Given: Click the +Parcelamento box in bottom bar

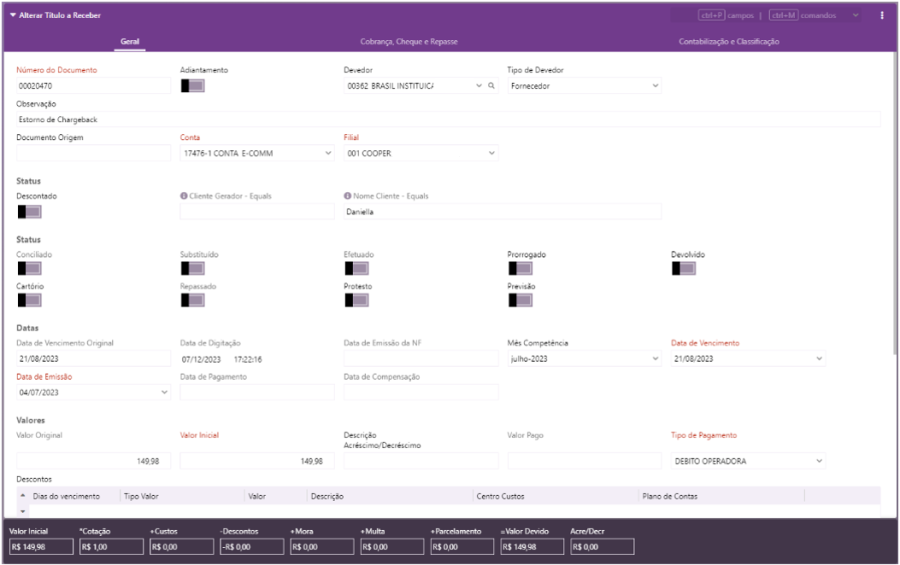Looking at the screenshot, I should [x=462, y=547].
